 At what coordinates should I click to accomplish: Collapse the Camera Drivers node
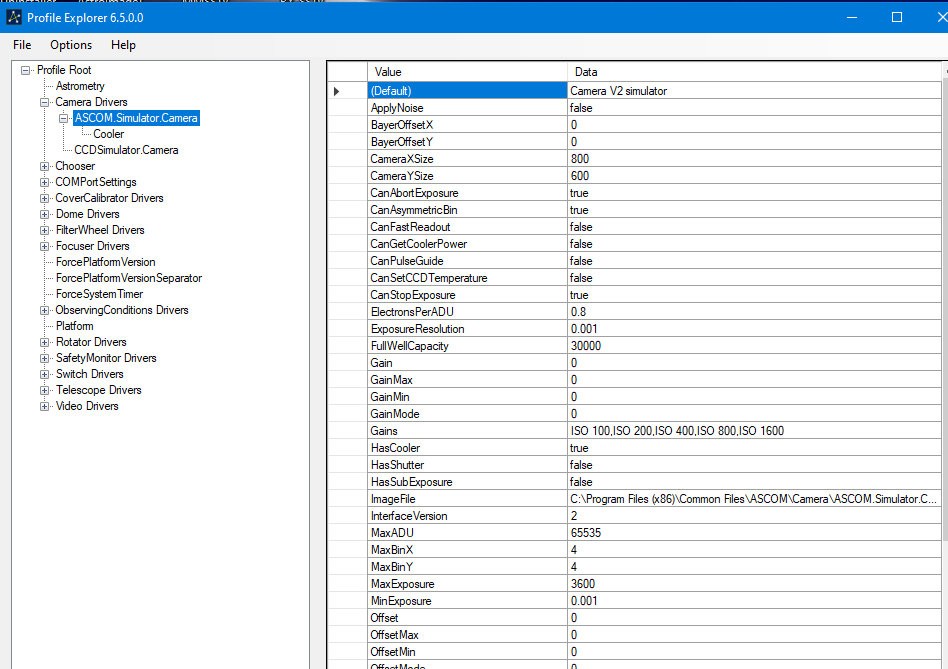pyautogui.click(x=44, y=102)
